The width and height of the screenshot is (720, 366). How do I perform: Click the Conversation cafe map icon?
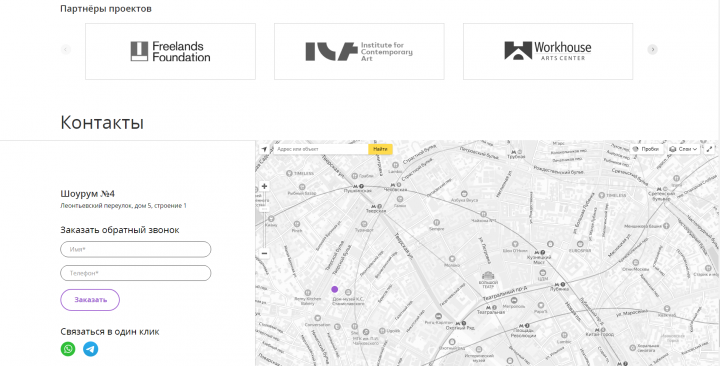318,318
